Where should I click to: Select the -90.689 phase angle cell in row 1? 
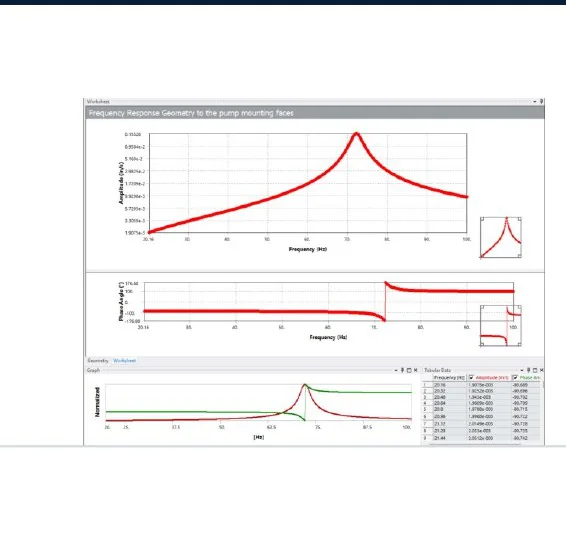point(526,385)
